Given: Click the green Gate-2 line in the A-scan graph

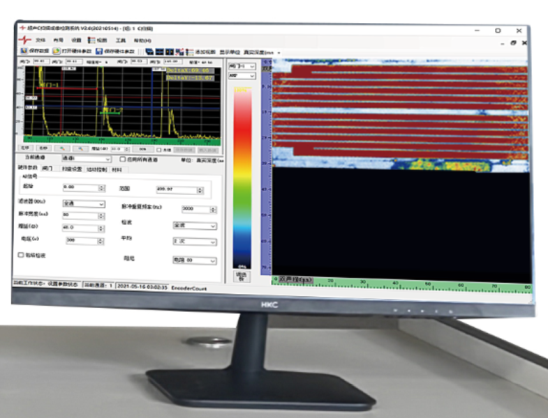Looking at the screenshot, I should pos(111,113).
